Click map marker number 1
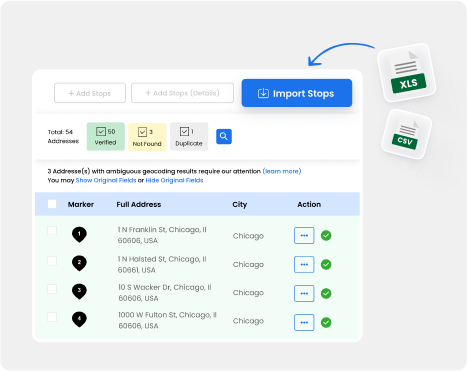 pos(79,235)
